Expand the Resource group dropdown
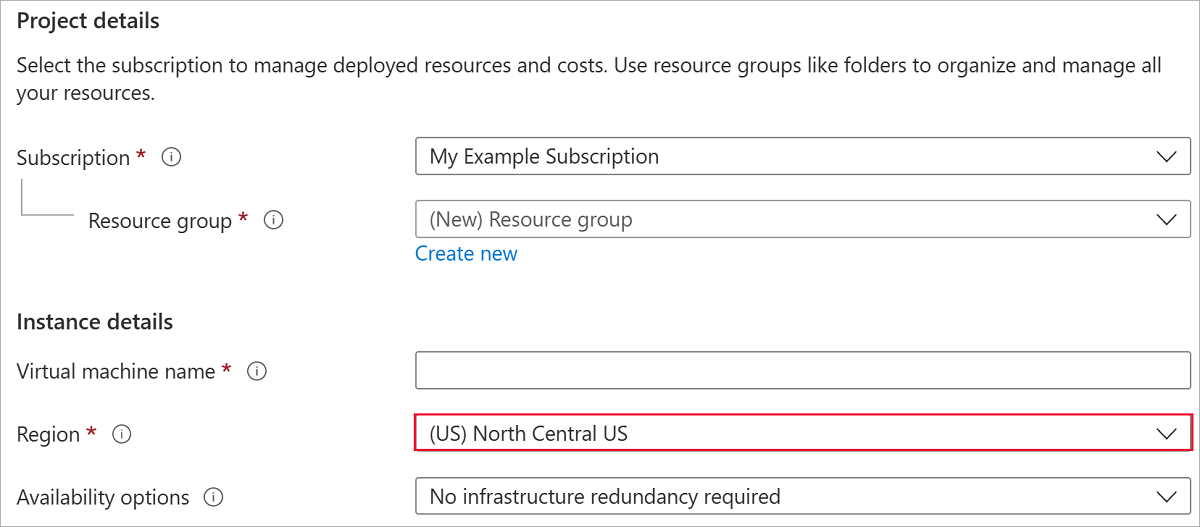 [x=802, y=220]
